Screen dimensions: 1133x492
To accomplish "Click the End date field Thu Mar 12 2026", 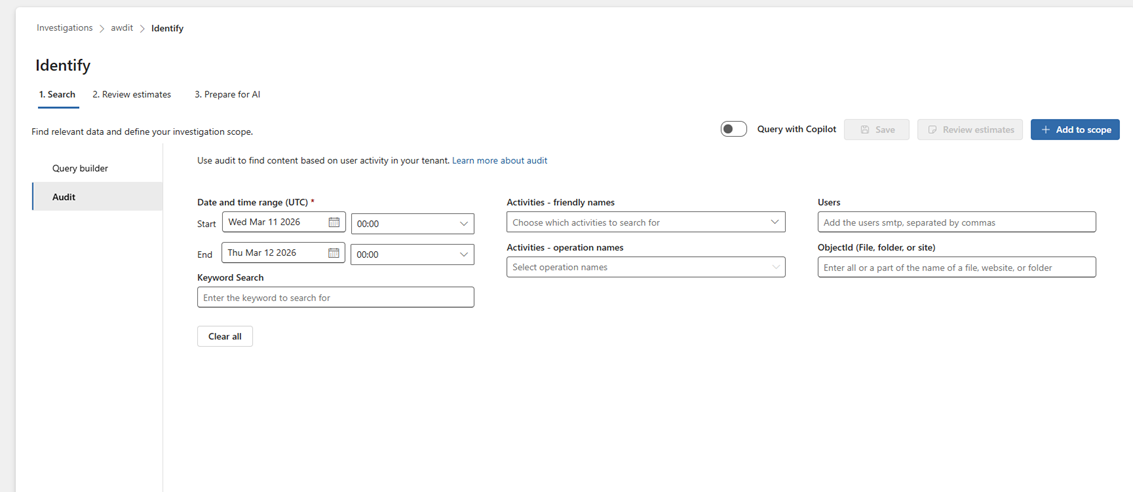I will 284,253.
